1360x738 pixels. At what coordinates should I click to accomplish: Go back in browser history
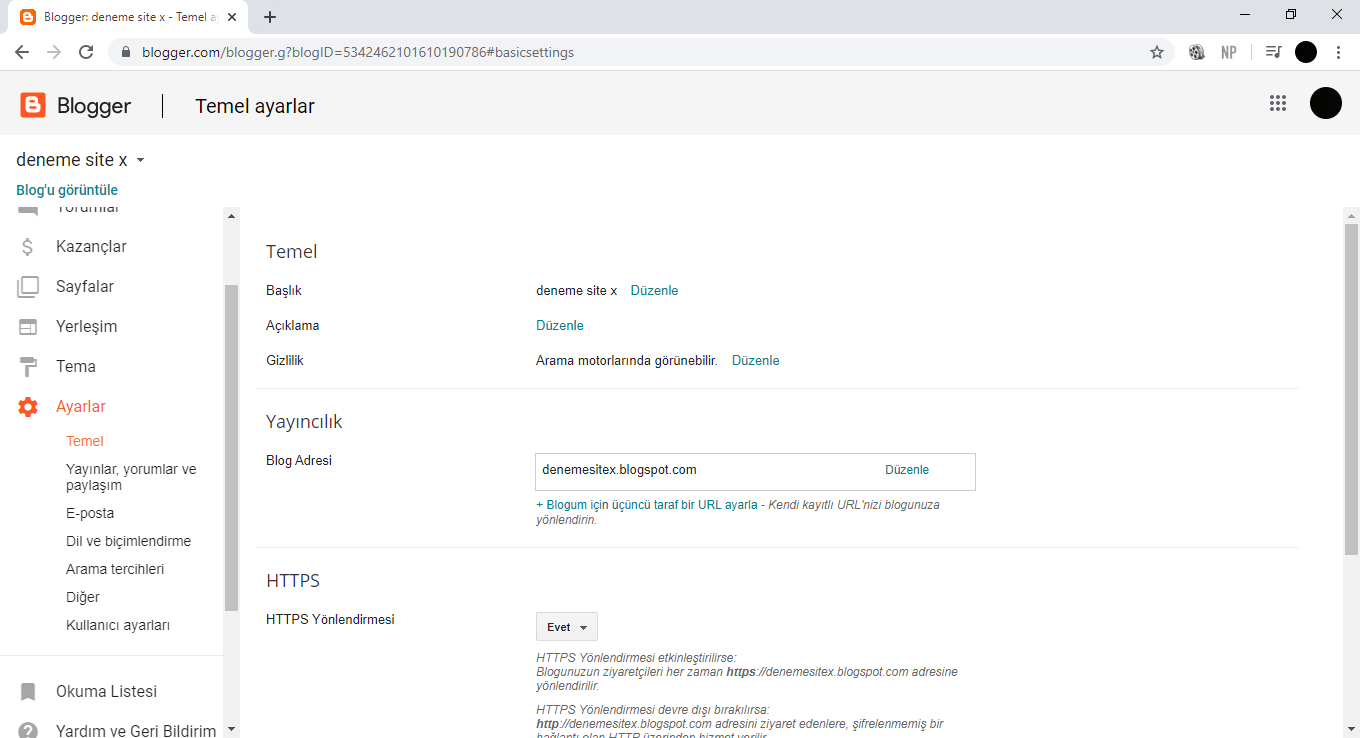tap(22, 52)
